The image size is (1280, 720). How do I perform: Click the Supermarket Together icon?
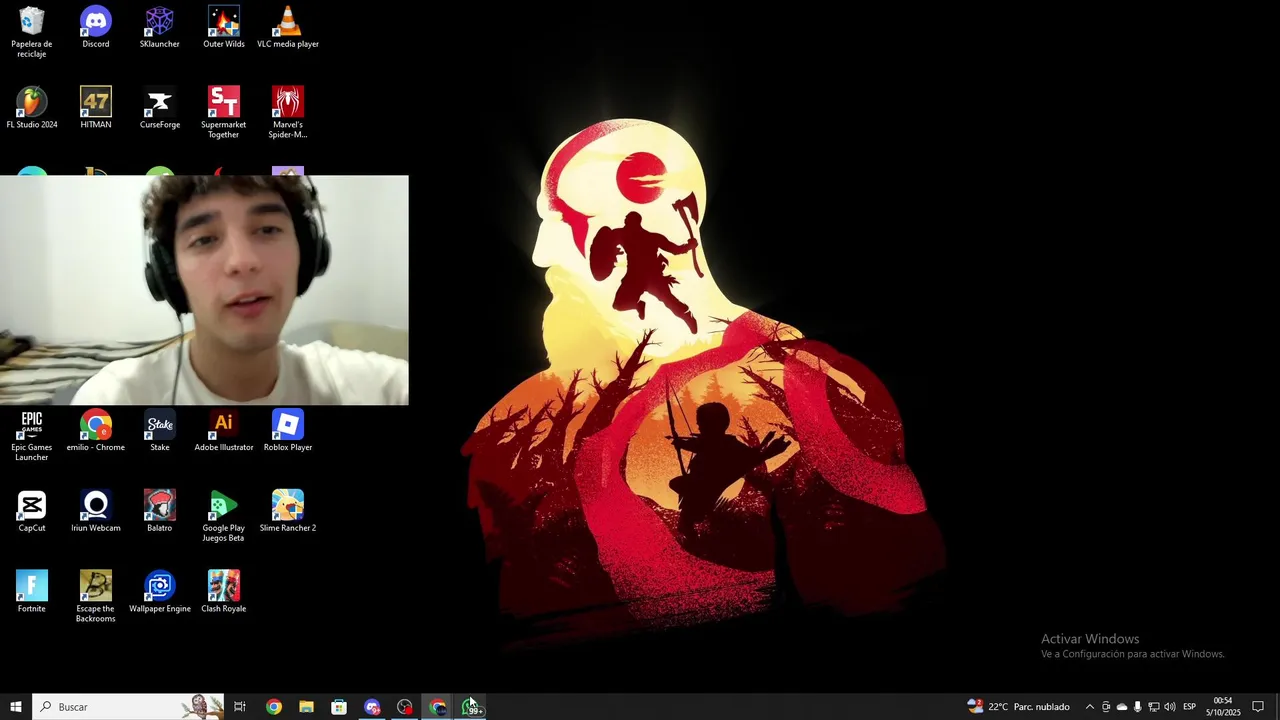point(224,112)
